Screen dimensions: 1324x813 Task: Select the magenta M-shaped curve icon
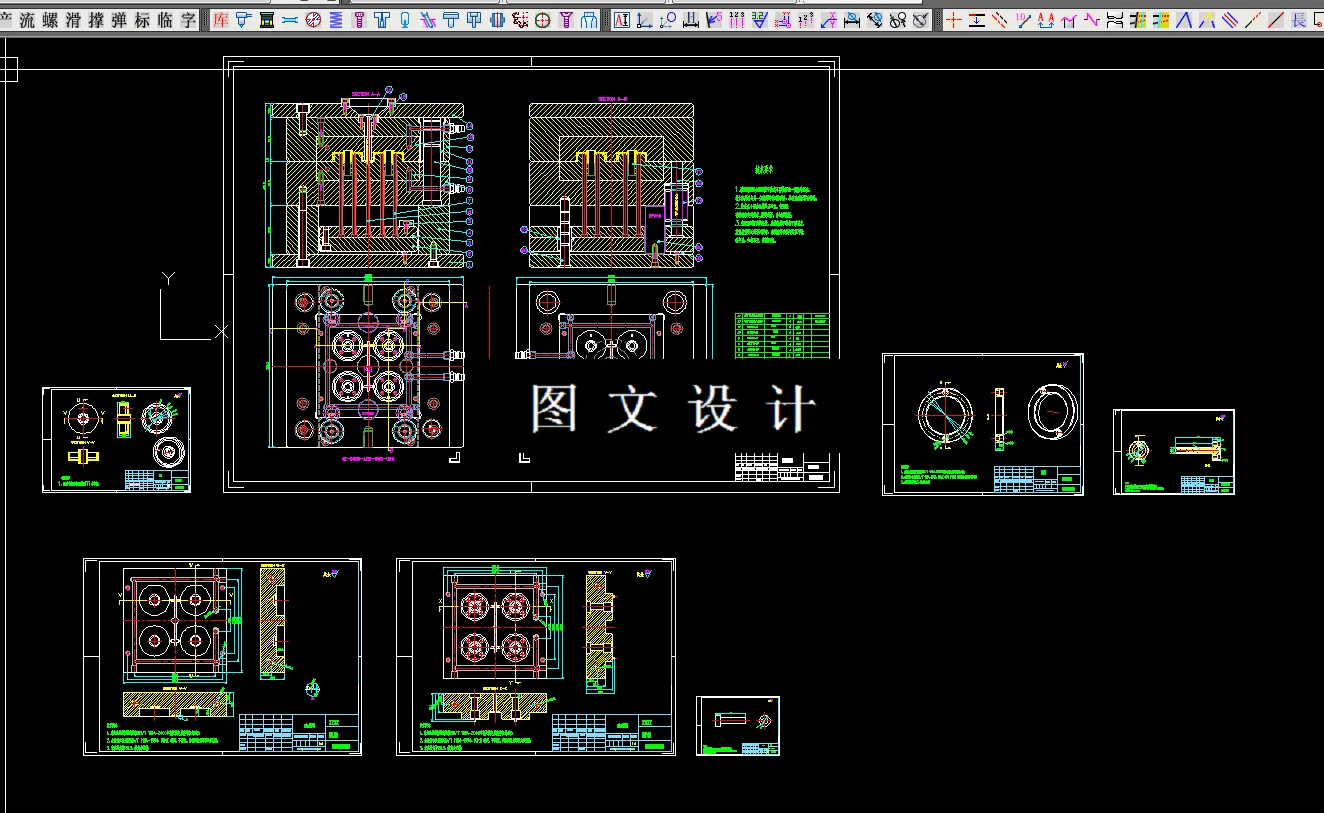click(1069, 19)
